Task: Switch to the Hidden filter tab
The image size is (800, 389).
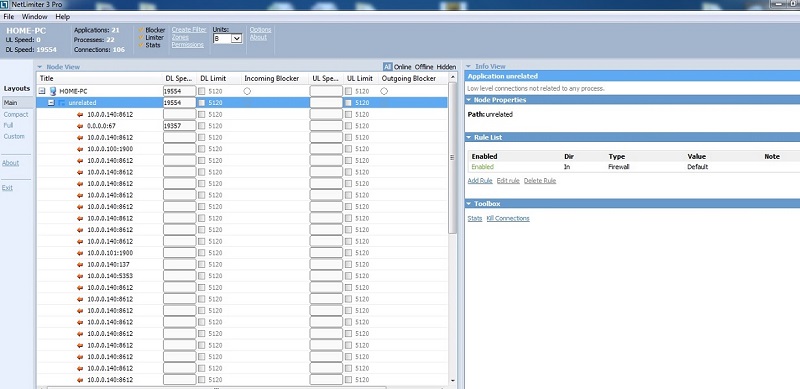Action: tap(446, 67)
